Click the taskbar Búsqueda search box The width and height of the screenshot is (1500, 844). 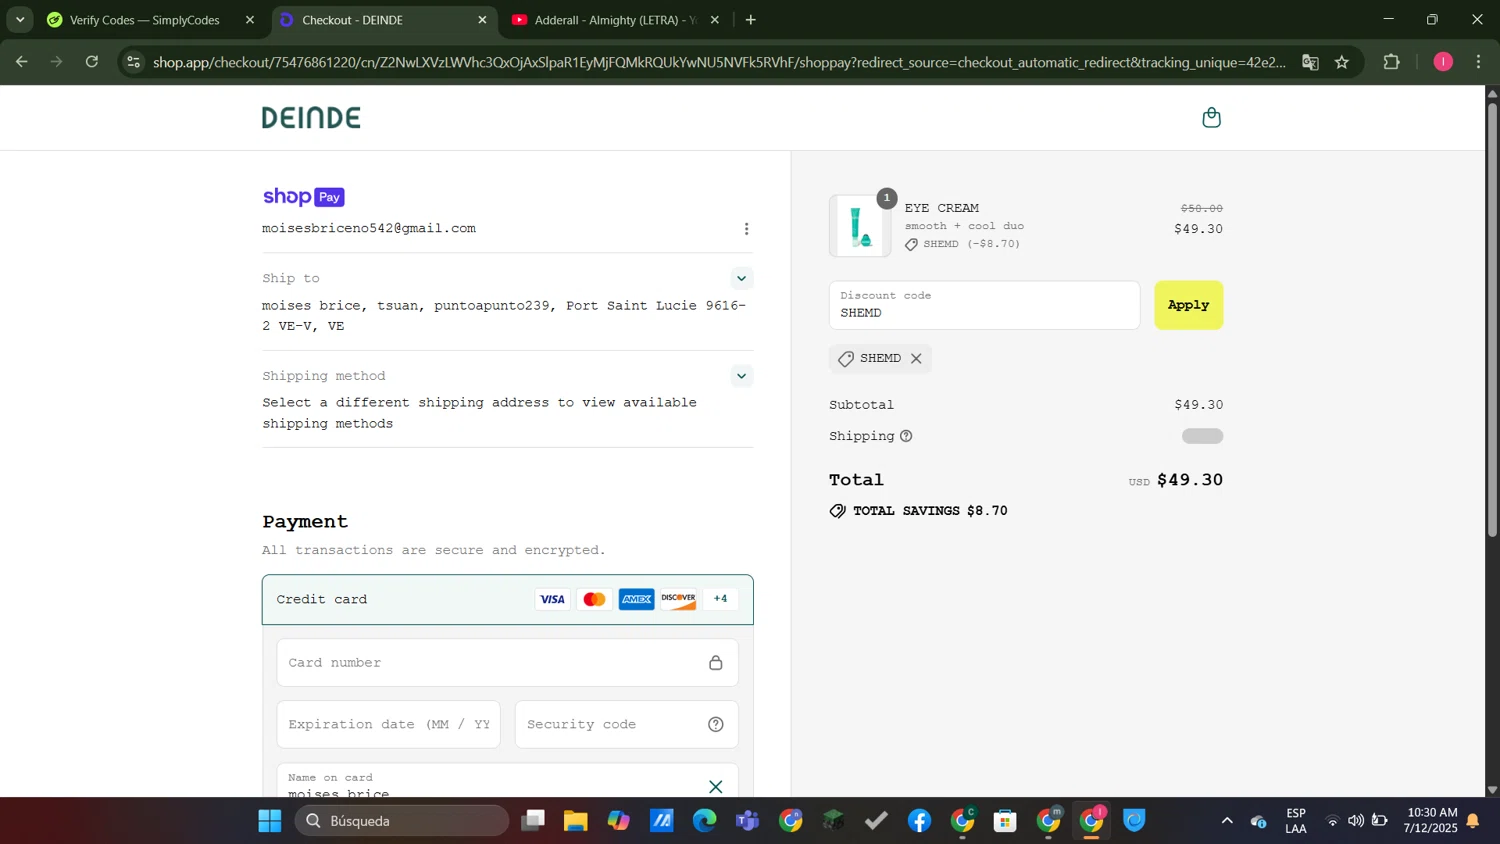[402, 821]
